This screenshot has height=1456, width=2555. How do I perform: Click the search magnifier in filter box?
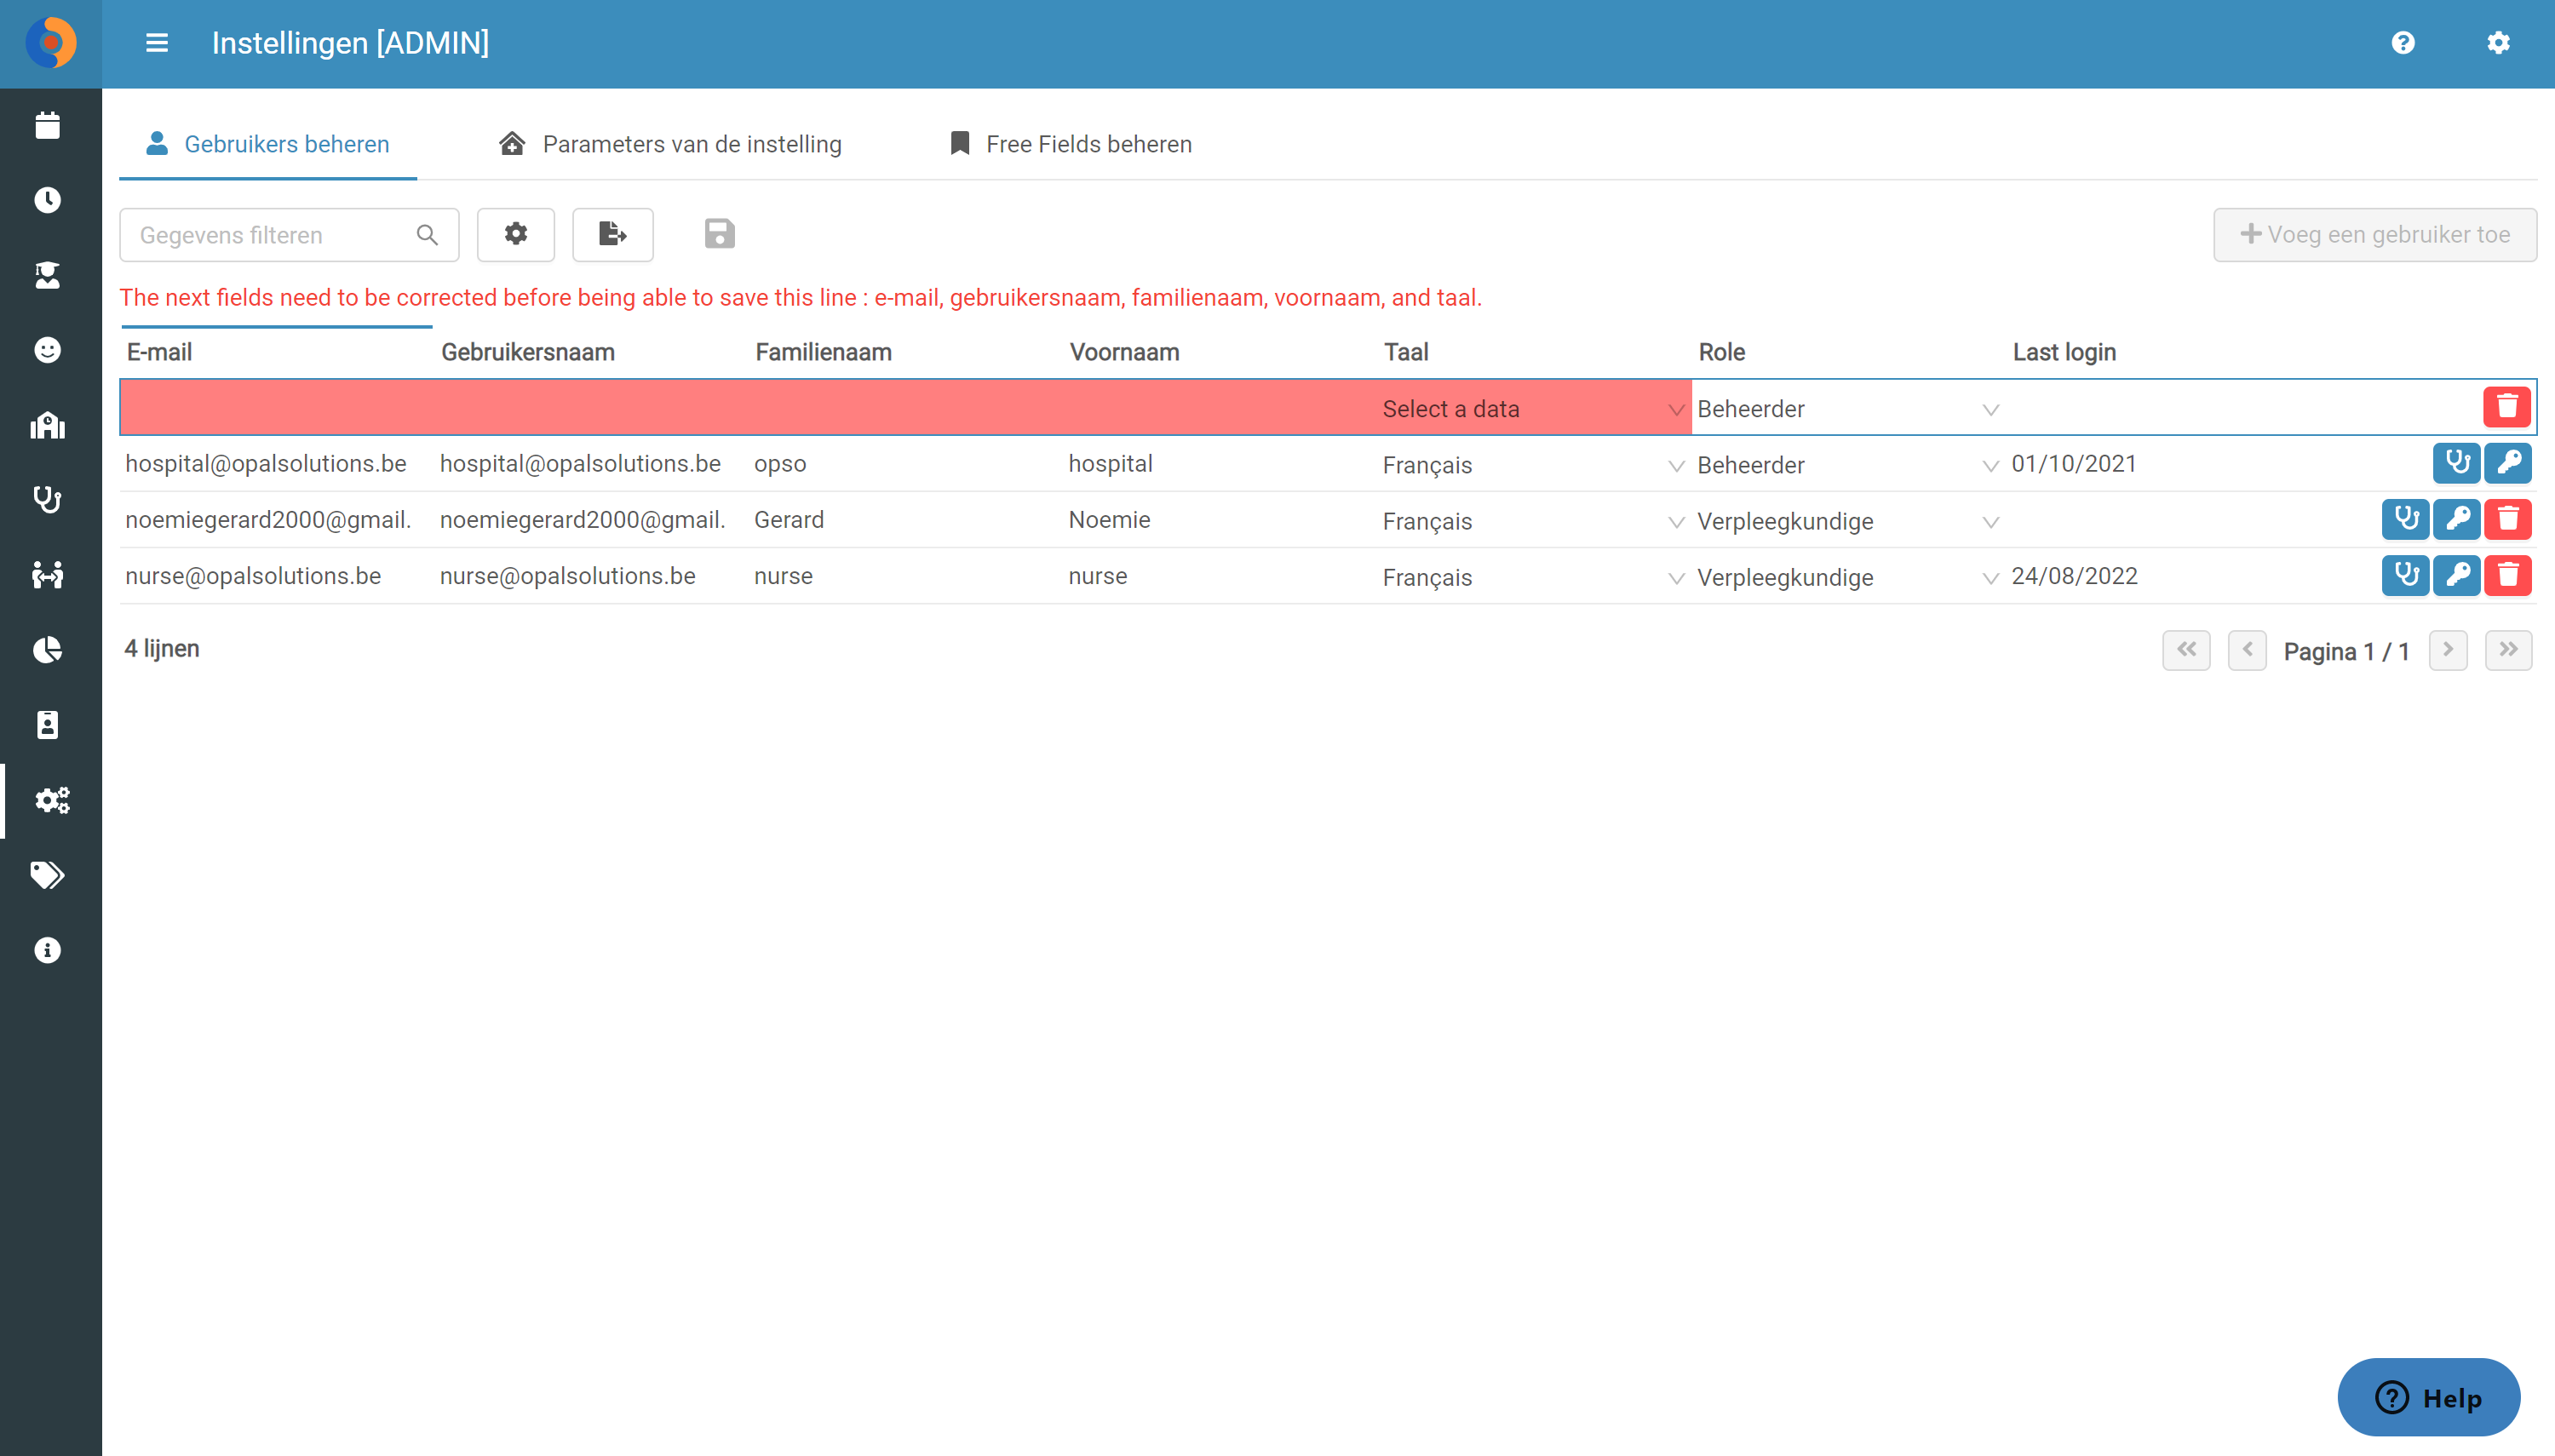(x=427, y=235)
